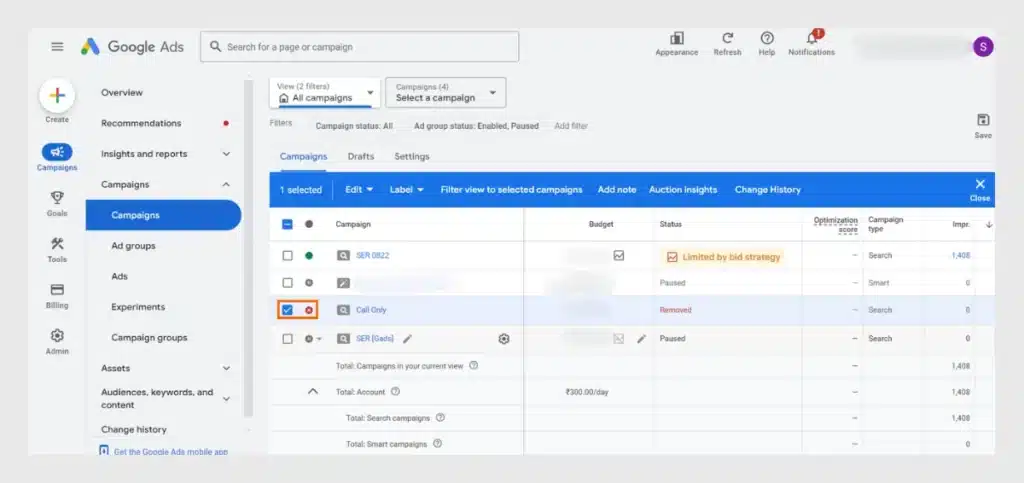Expand the Assets sidebar section

[x=226, y=368]
